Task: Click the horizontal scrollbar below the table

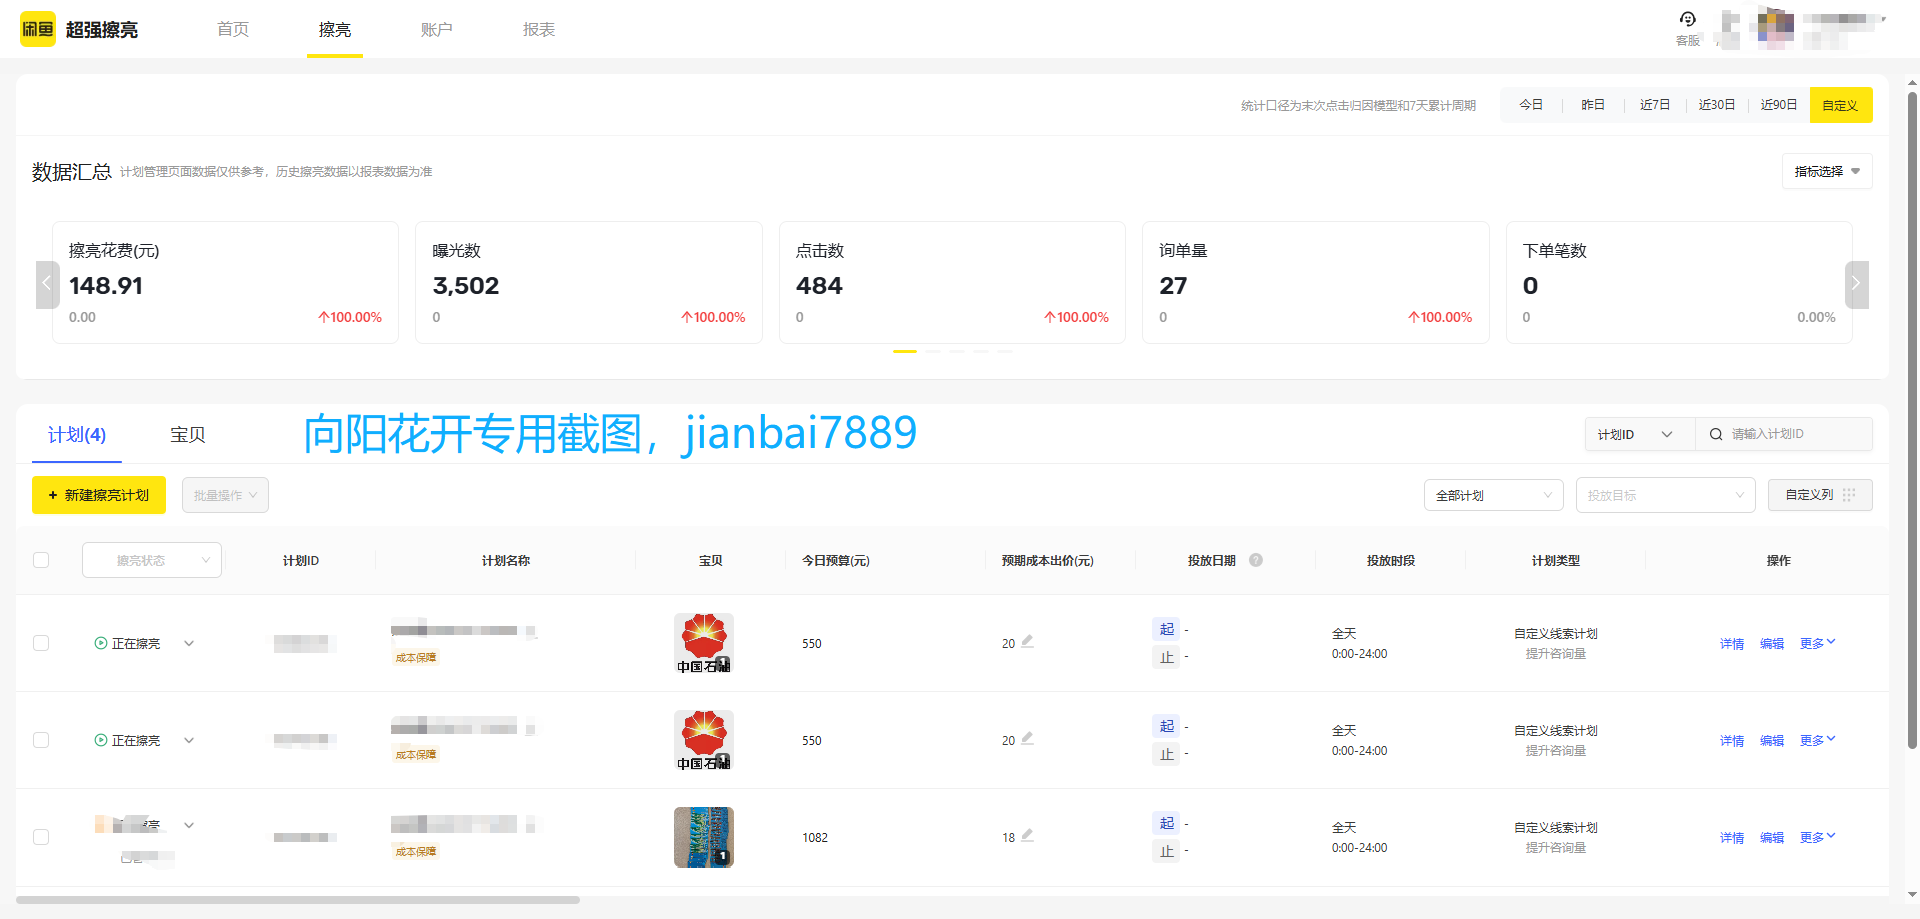Action: click(x=298, y=900)
